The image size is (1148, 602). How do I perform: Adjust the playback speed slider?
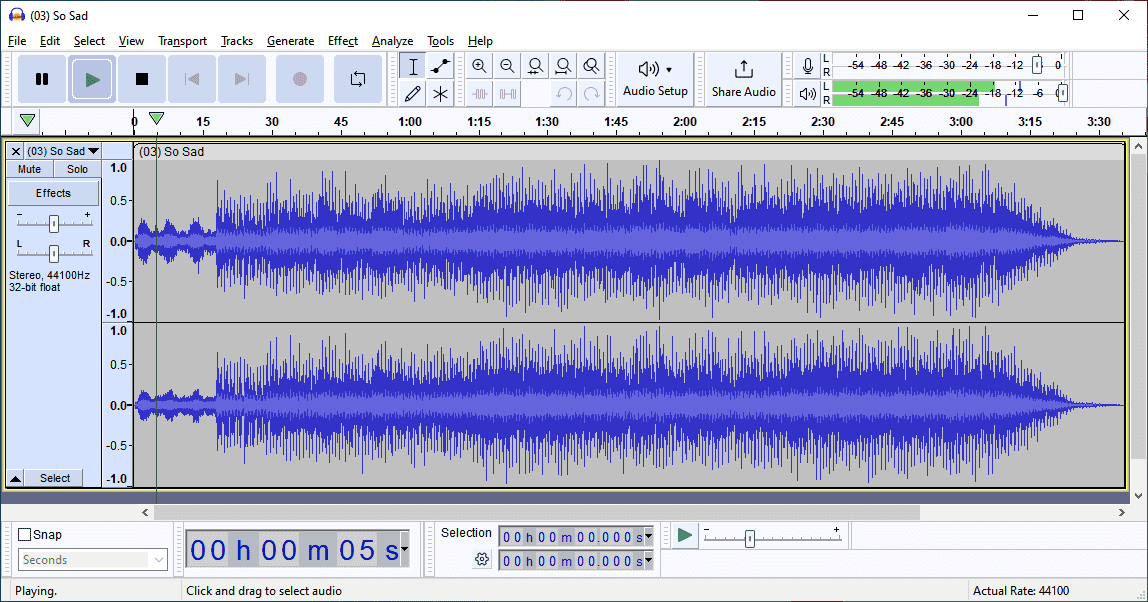pos(750,539)
